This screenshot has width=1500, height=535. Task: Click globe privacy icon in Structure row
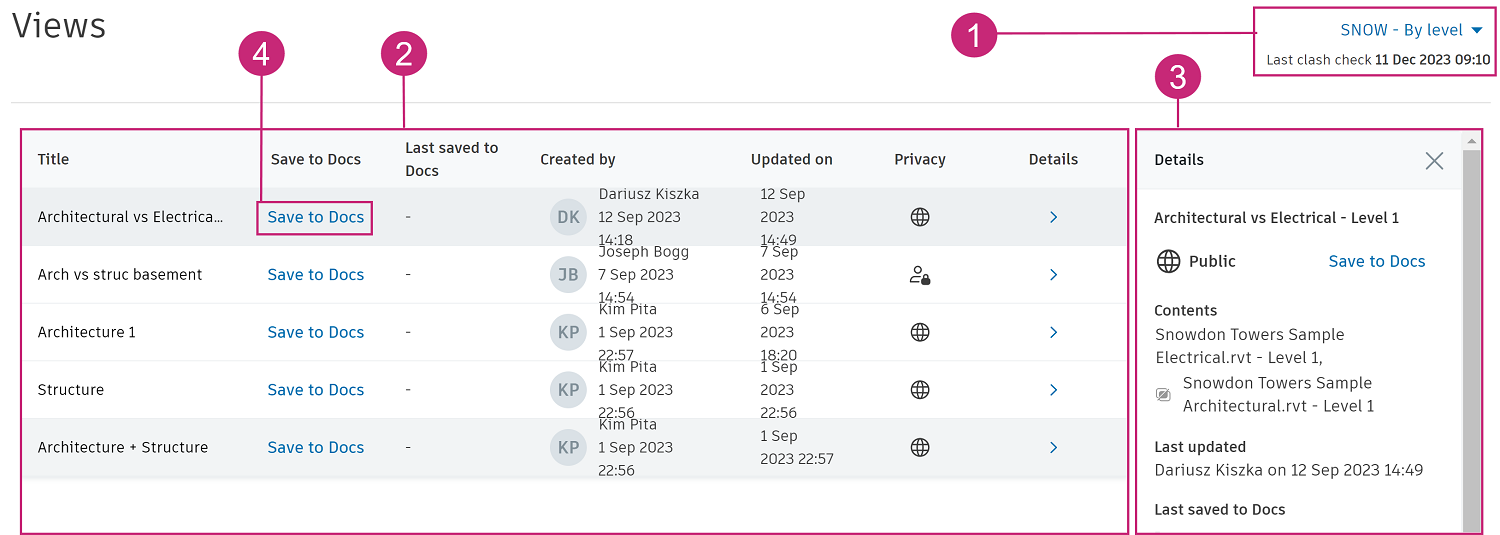(920, 390)
